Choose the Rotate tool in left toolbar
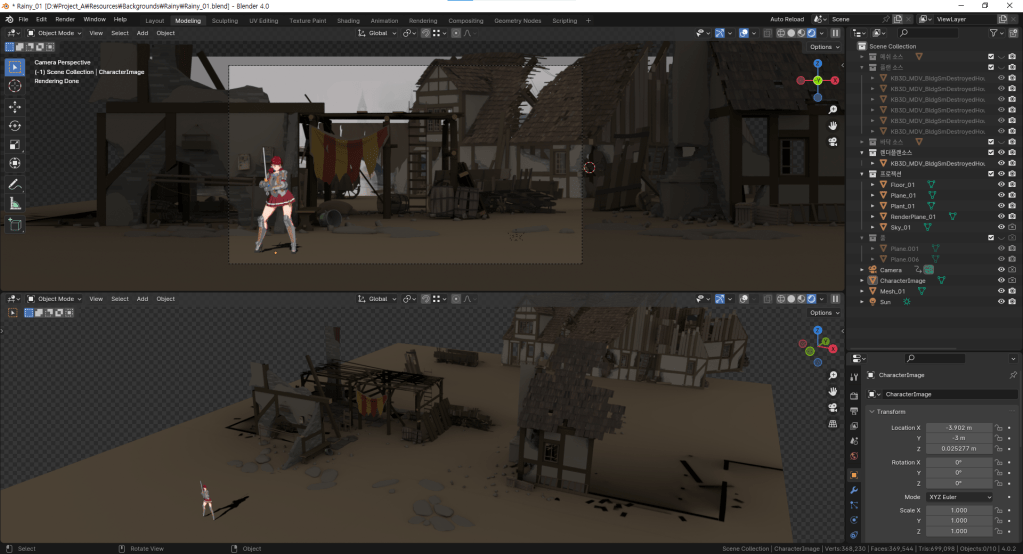This screenshot has height=554, width=1023. click(x=15, y=125)
